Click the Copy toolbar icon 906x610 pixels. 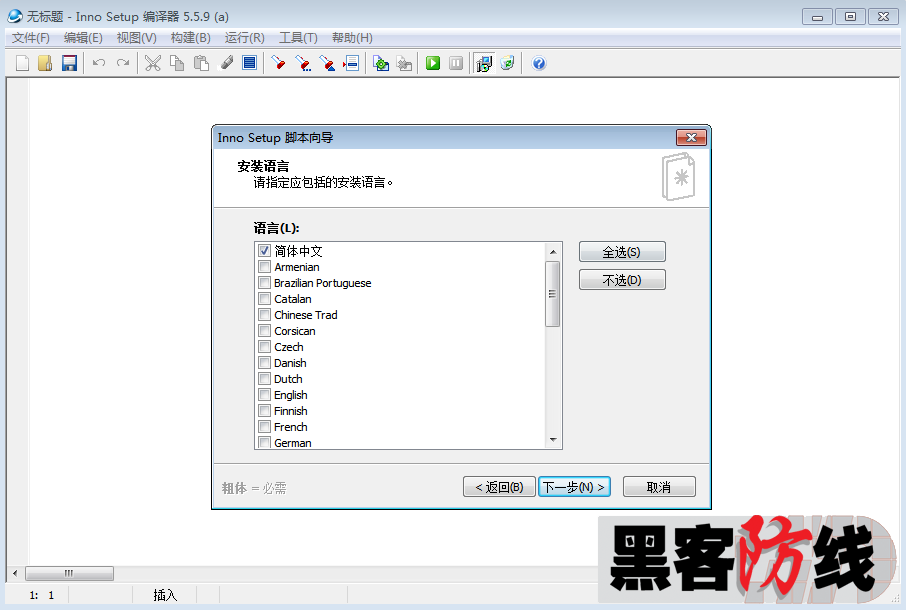[177, 63]
